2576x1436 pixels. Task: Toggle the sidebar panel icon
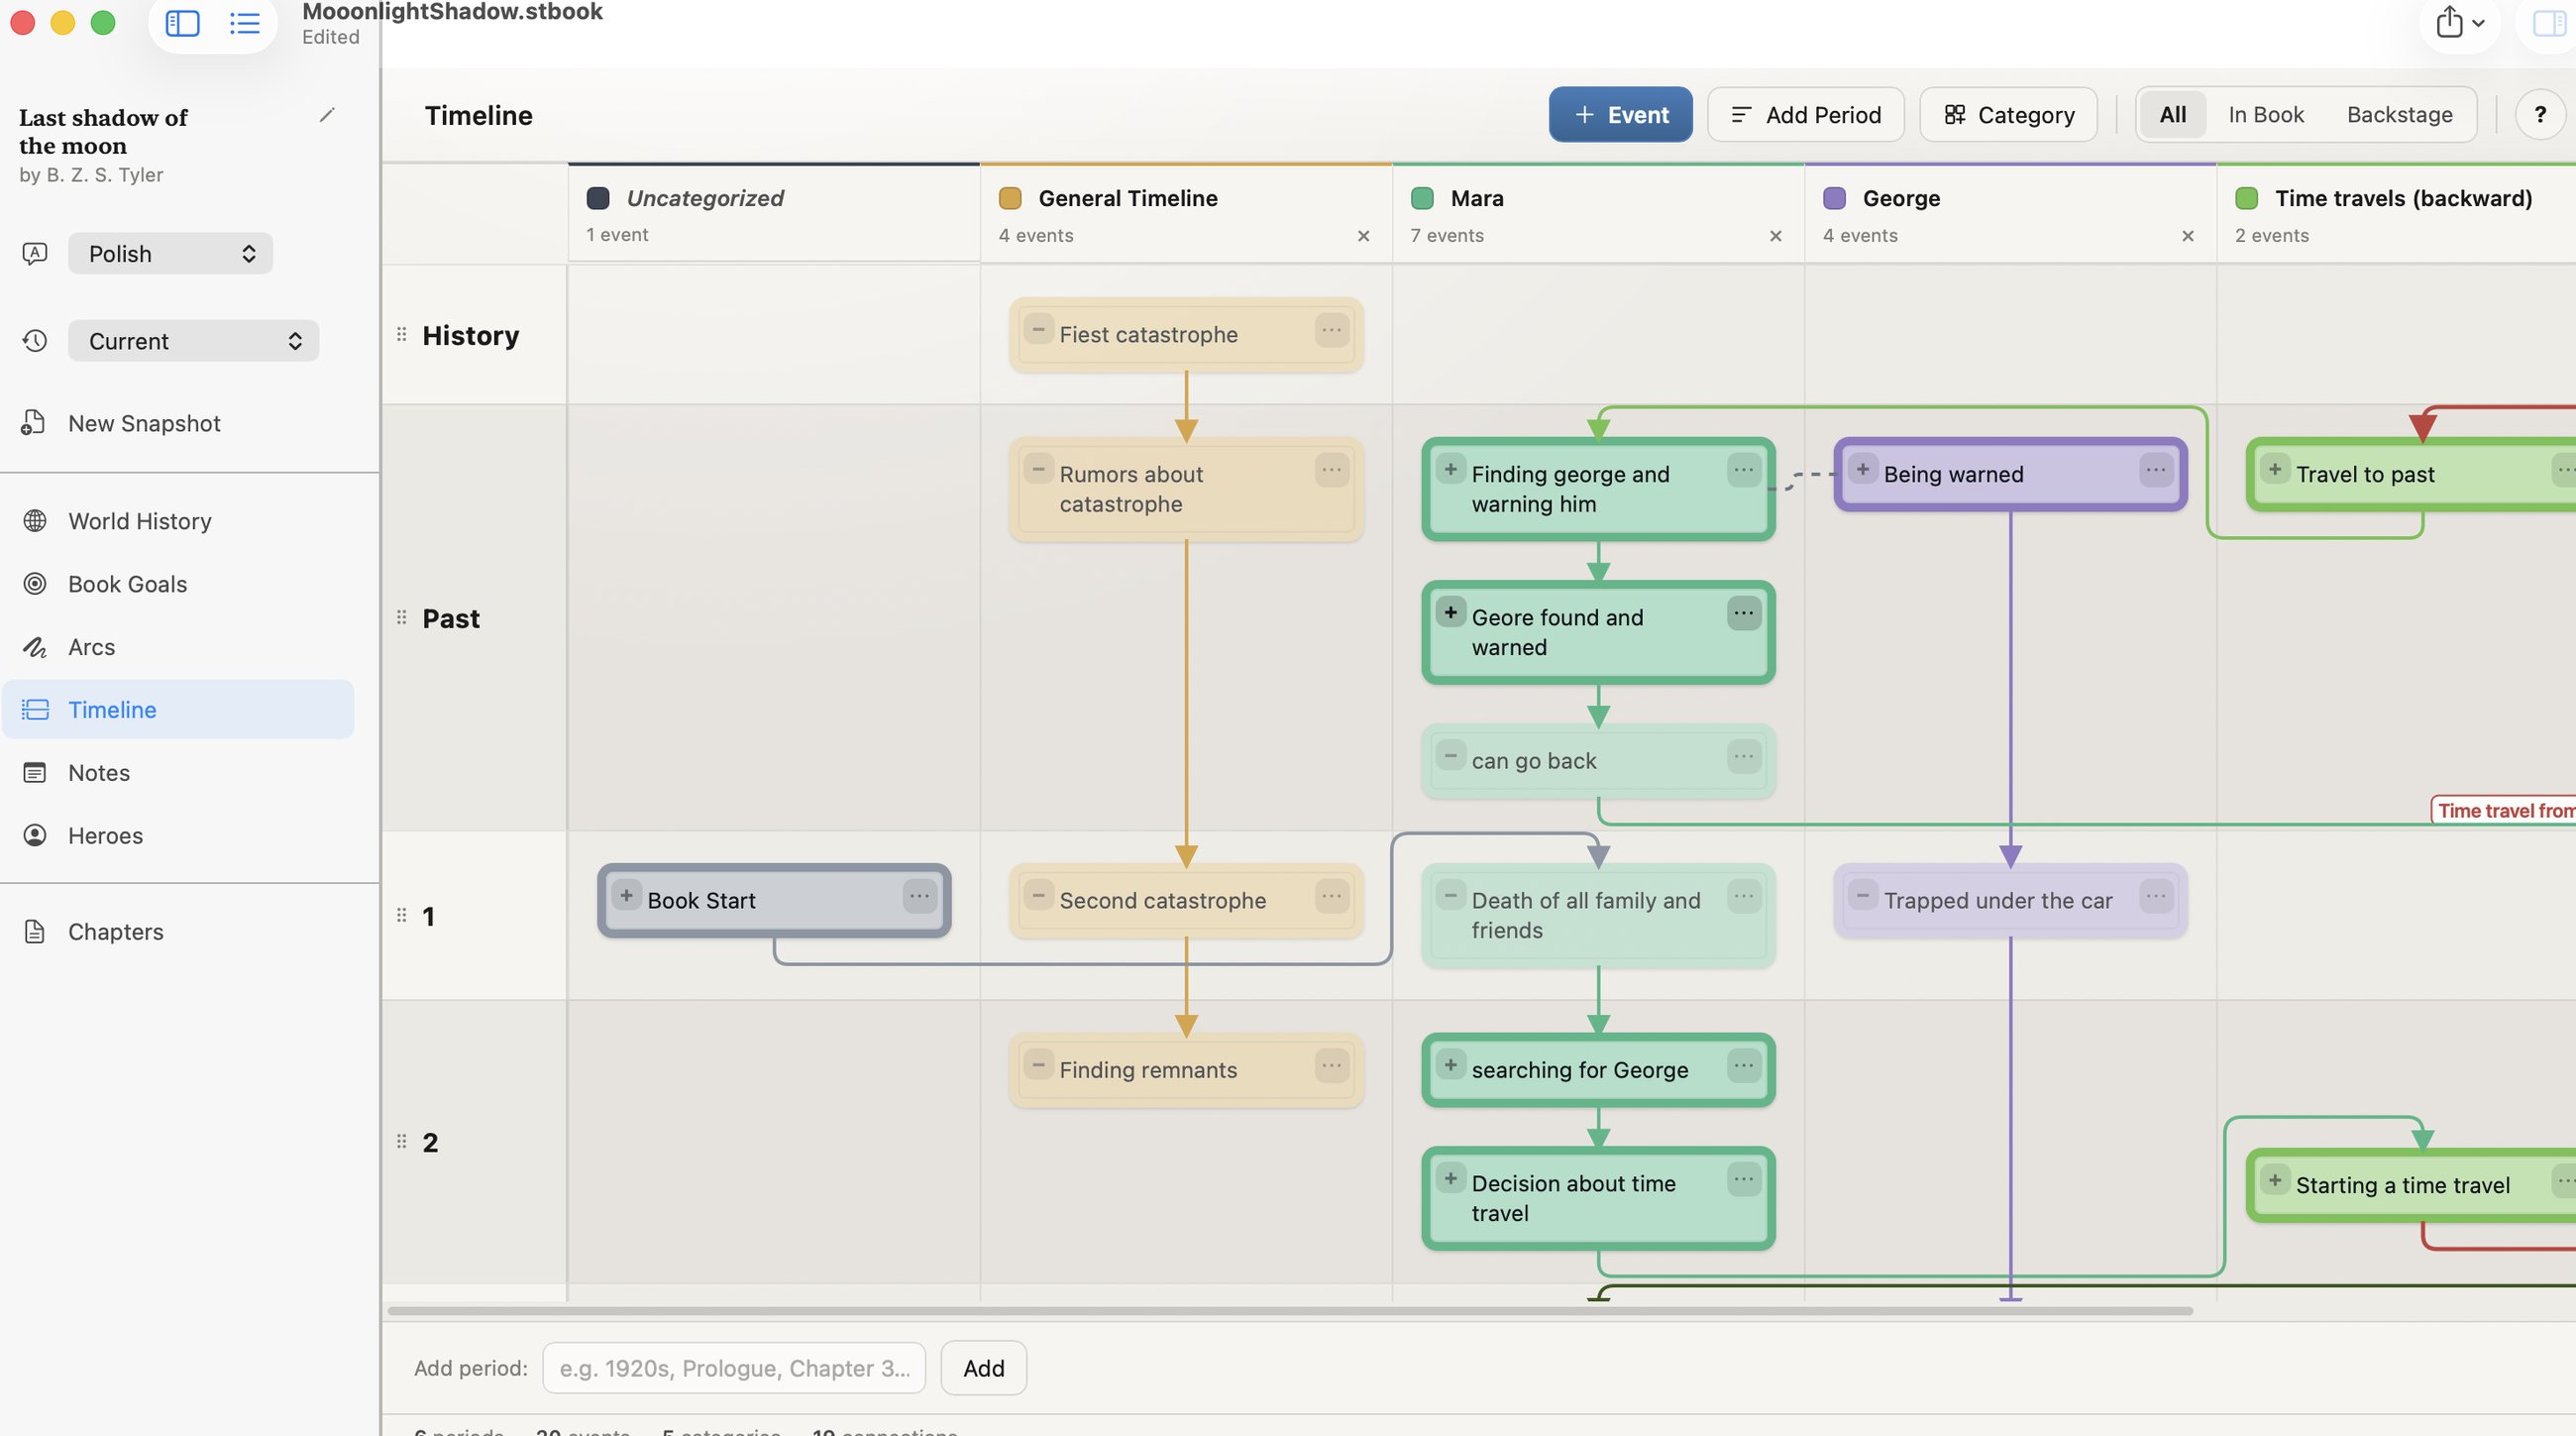pyautogui.click(x=182, y=22)
